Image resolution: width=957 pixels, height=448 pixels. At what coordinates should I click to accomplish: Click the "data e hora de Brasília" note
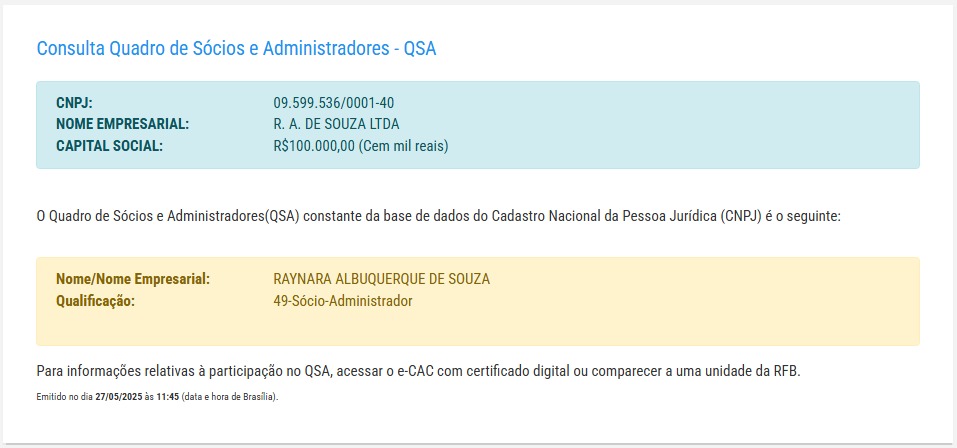point(230,397)
